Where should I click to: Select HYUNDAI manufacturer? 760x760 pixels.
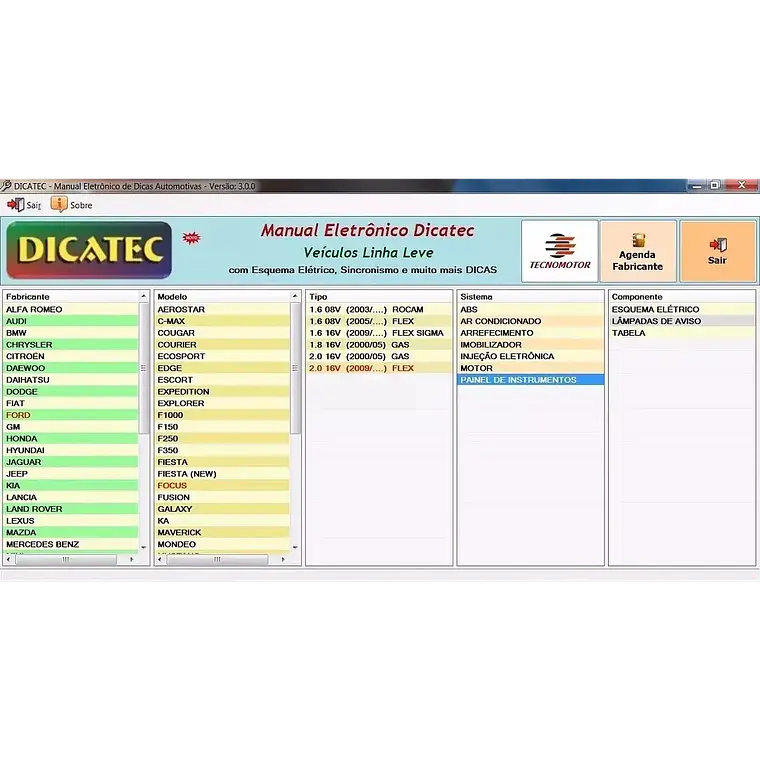(x=71, y=450)
